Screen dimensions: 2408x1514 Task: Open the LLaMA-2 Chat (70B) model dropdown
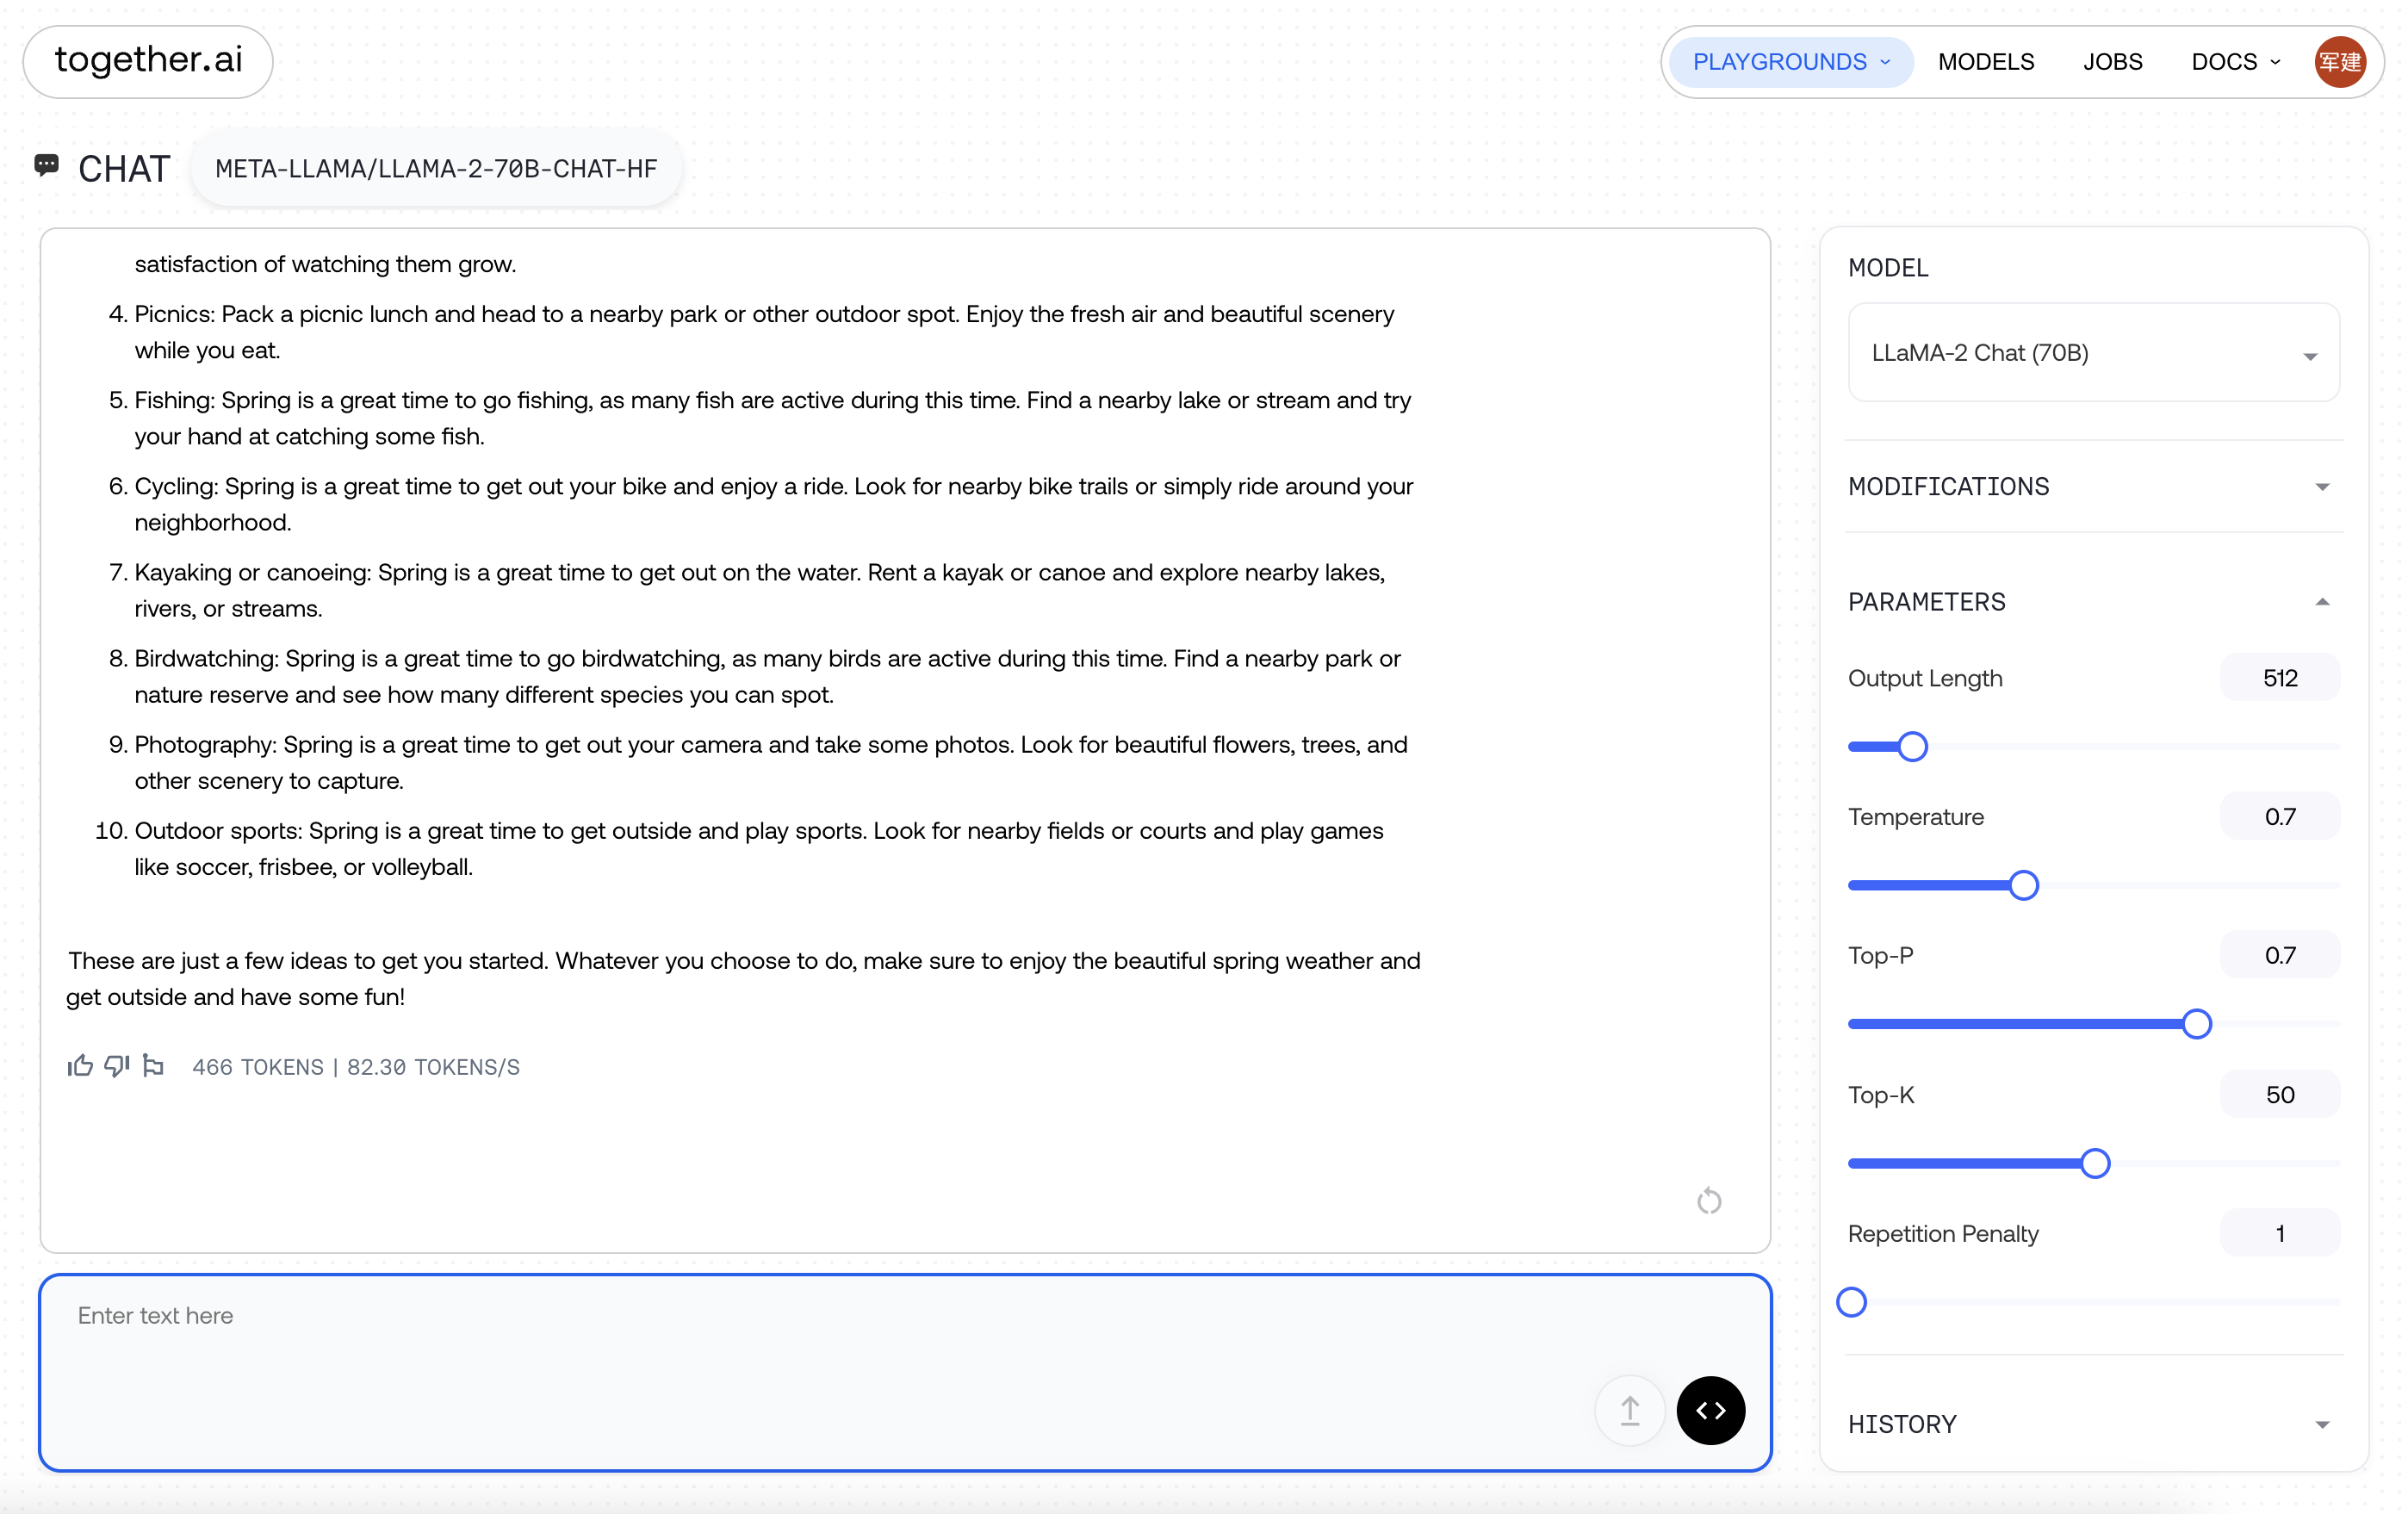click(x=2093, y=353)
